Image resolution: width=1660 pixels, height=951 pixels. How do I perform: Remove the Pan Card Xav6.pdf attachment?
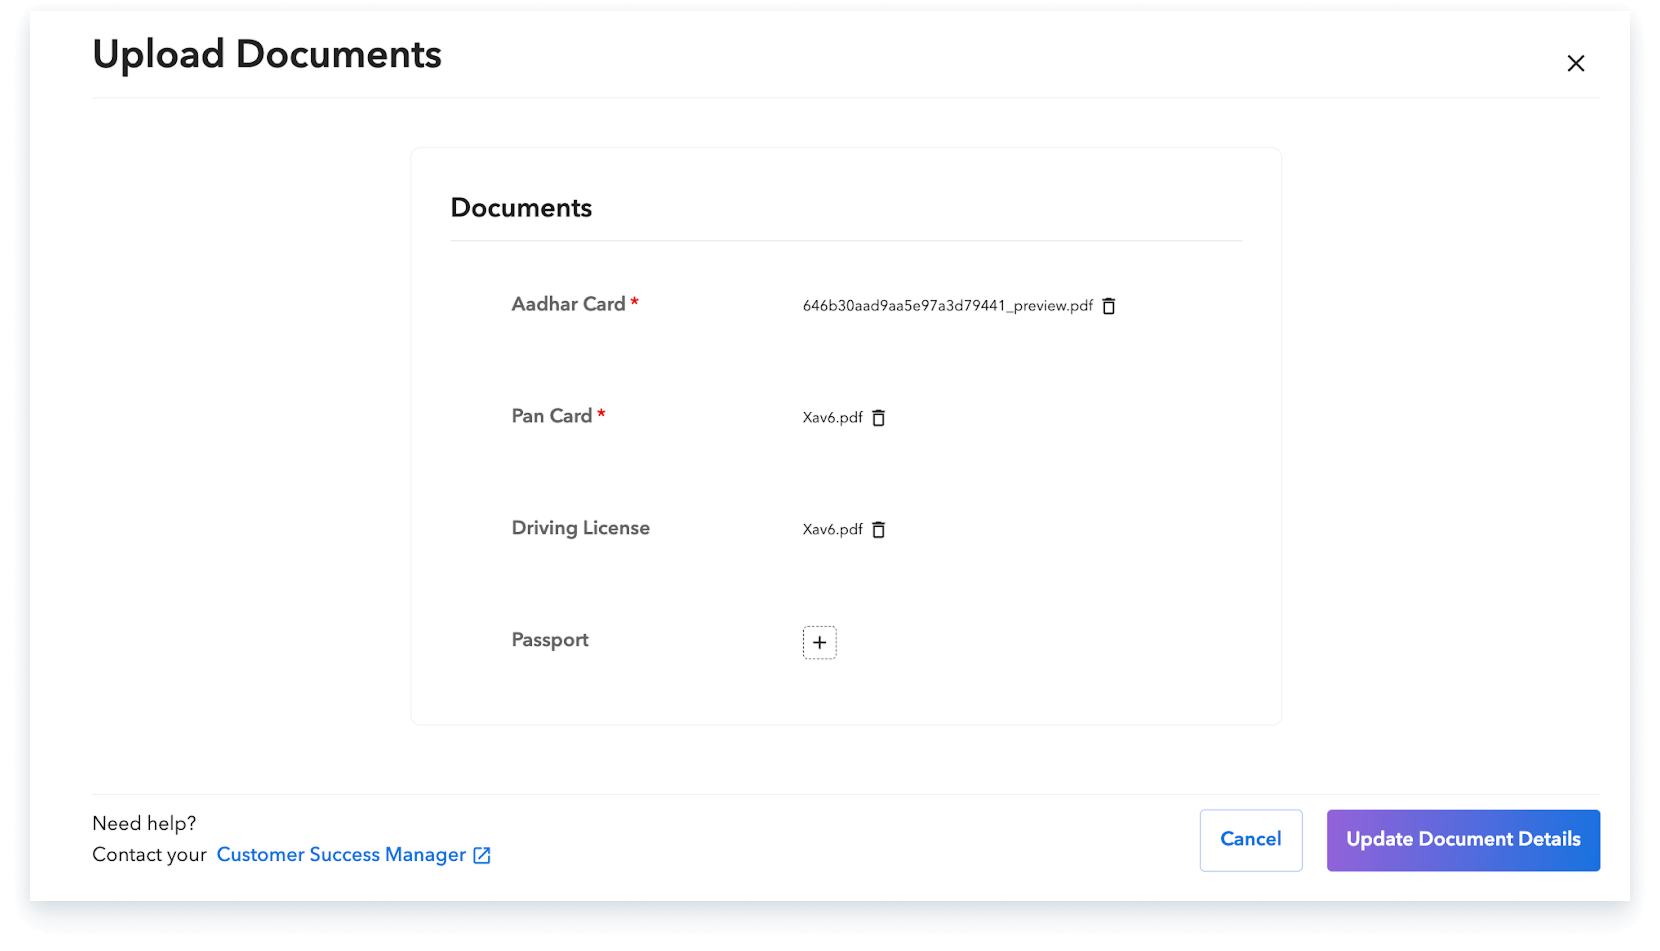(878, 417)
